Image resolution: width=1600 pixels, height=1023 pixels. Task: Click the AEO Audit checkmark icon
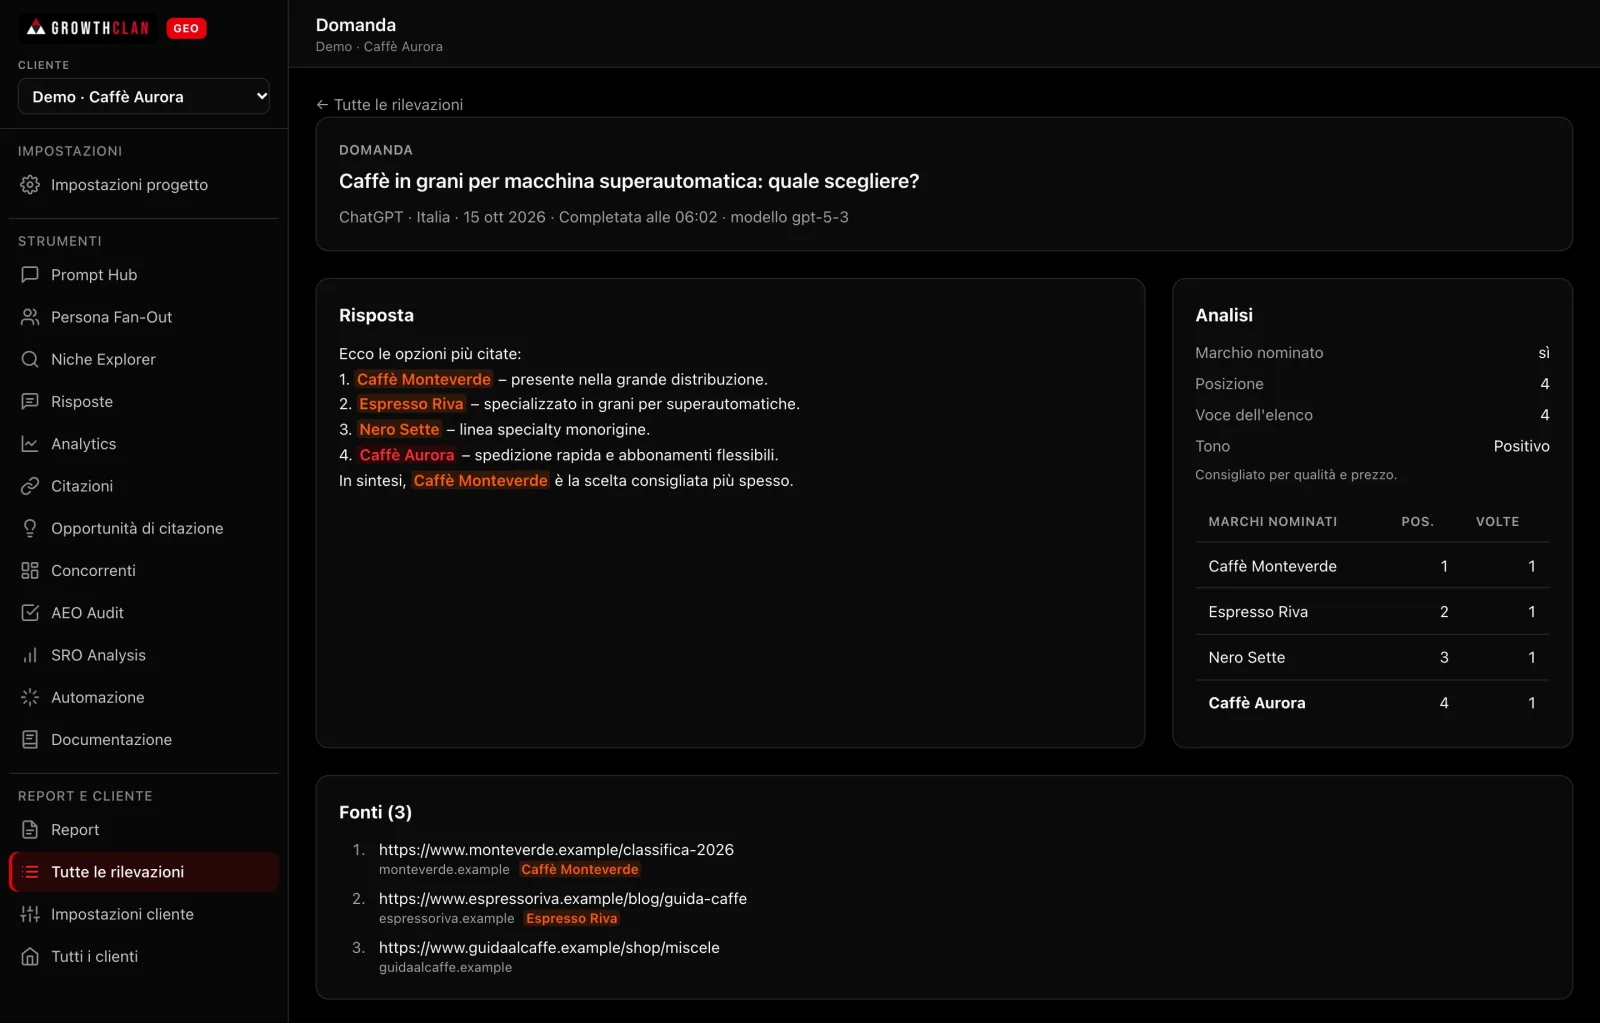click(30, 613)
